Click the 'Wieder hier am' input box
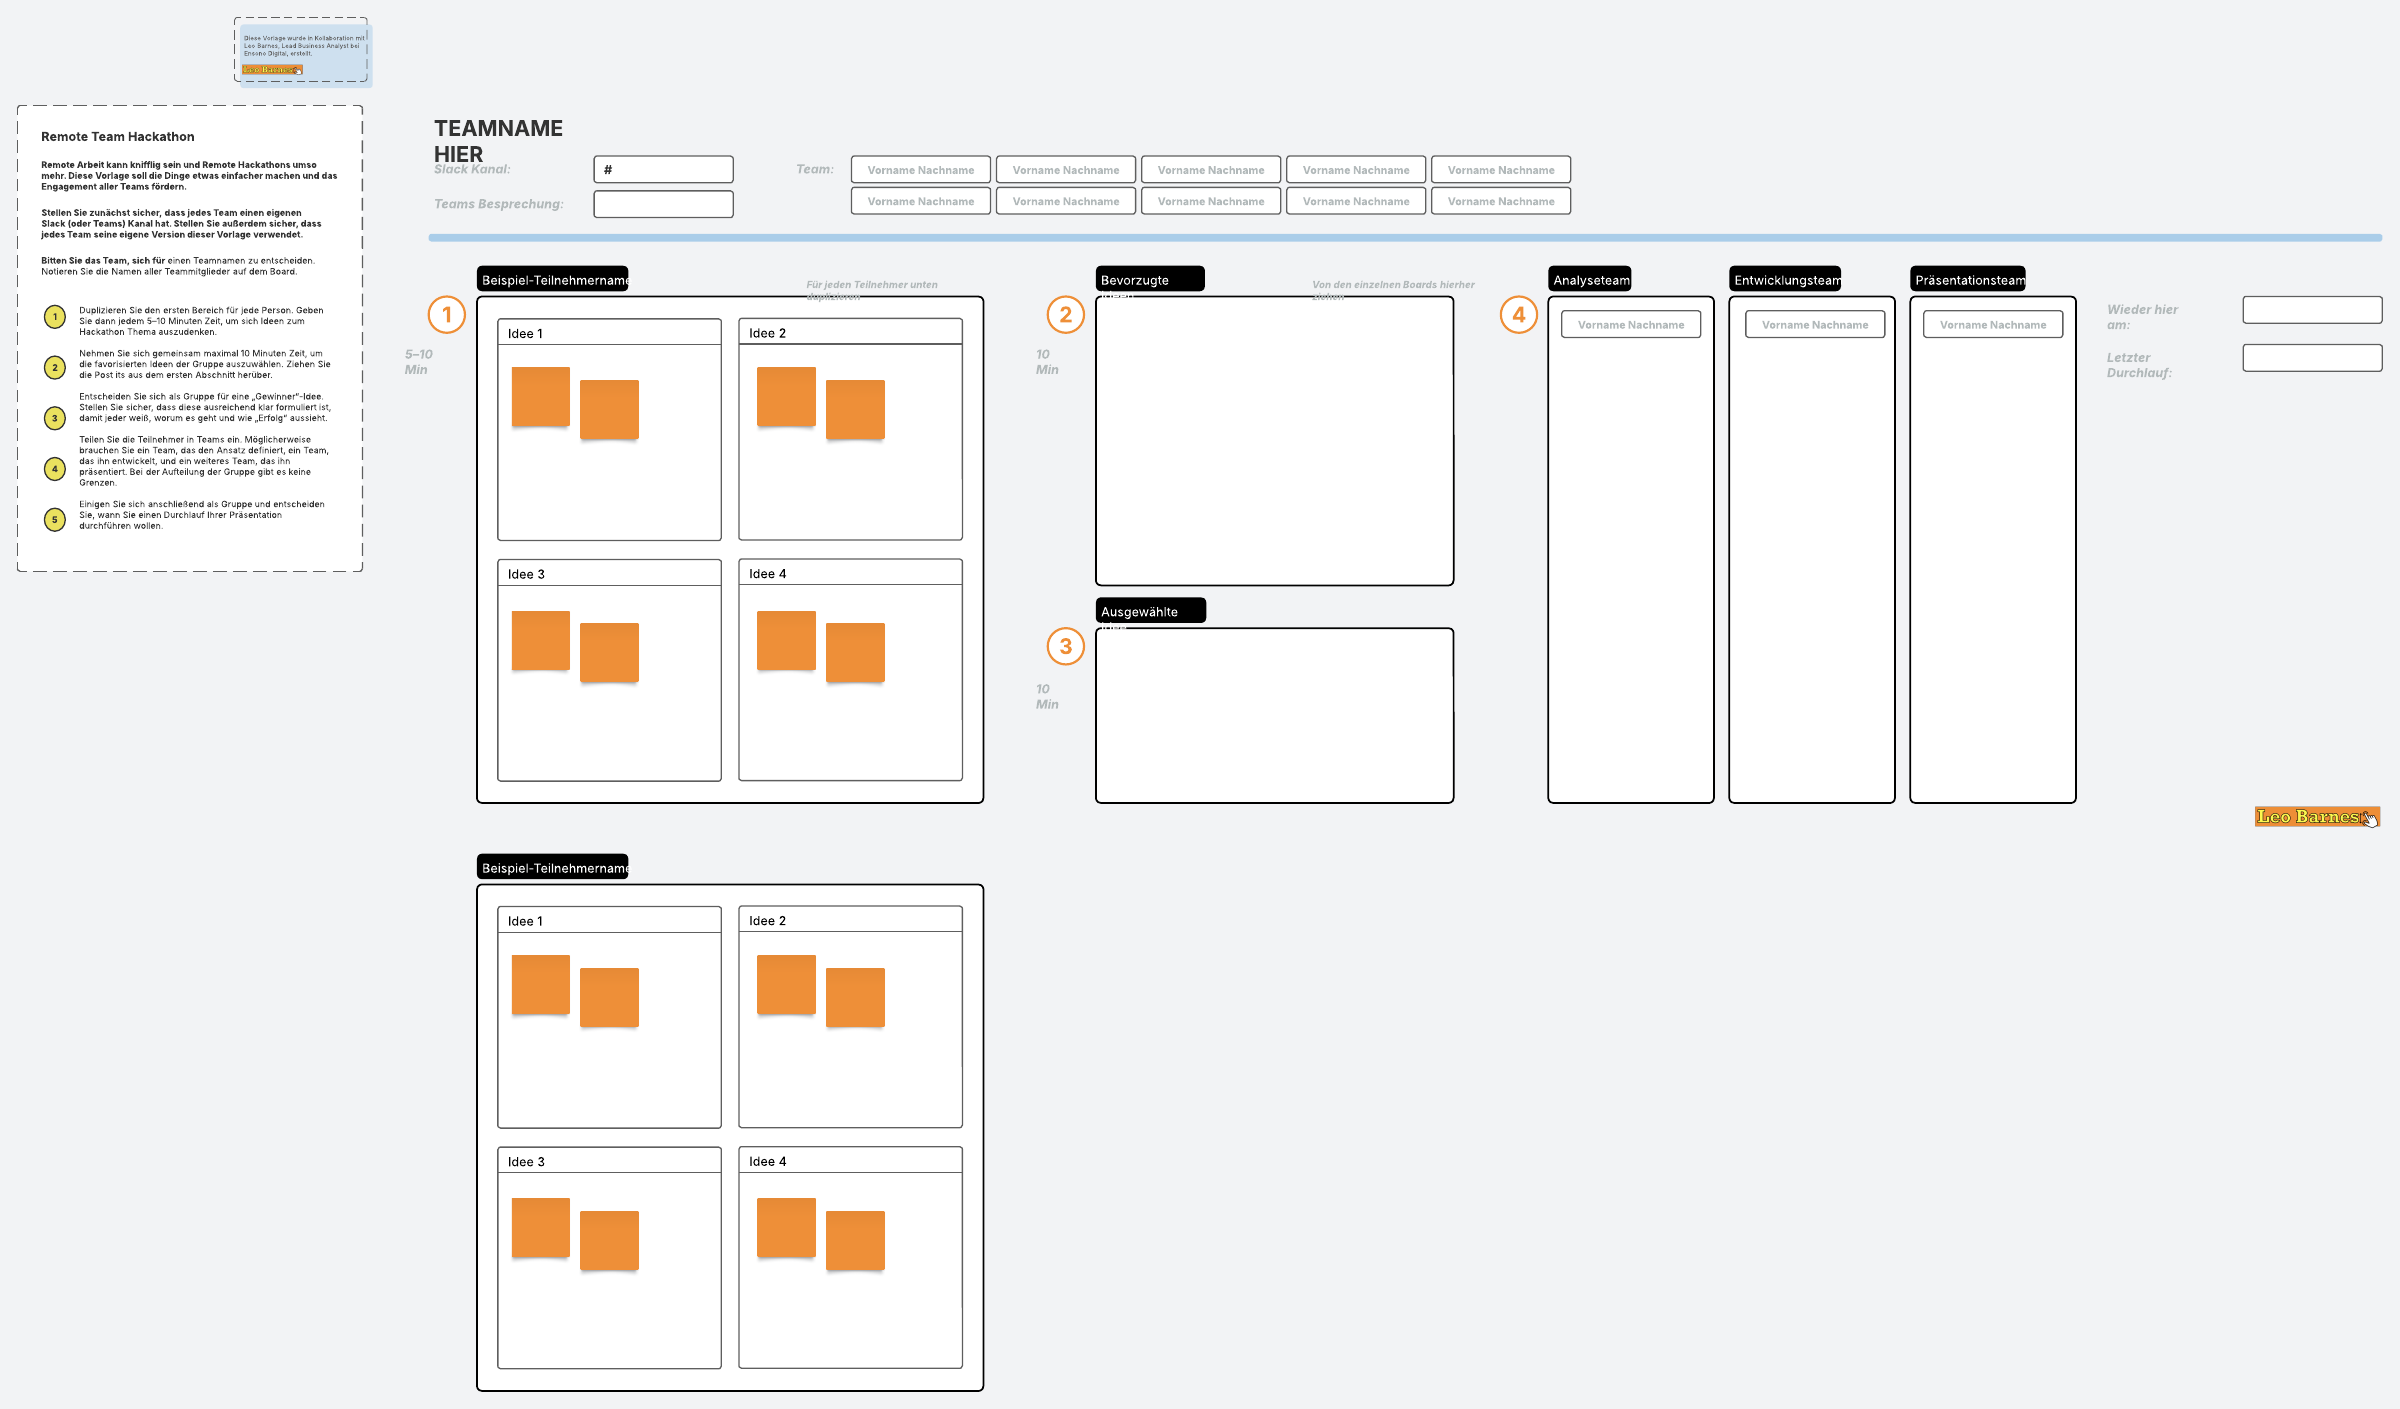The image size is (2400, 1409). [x=2312, y=310]
